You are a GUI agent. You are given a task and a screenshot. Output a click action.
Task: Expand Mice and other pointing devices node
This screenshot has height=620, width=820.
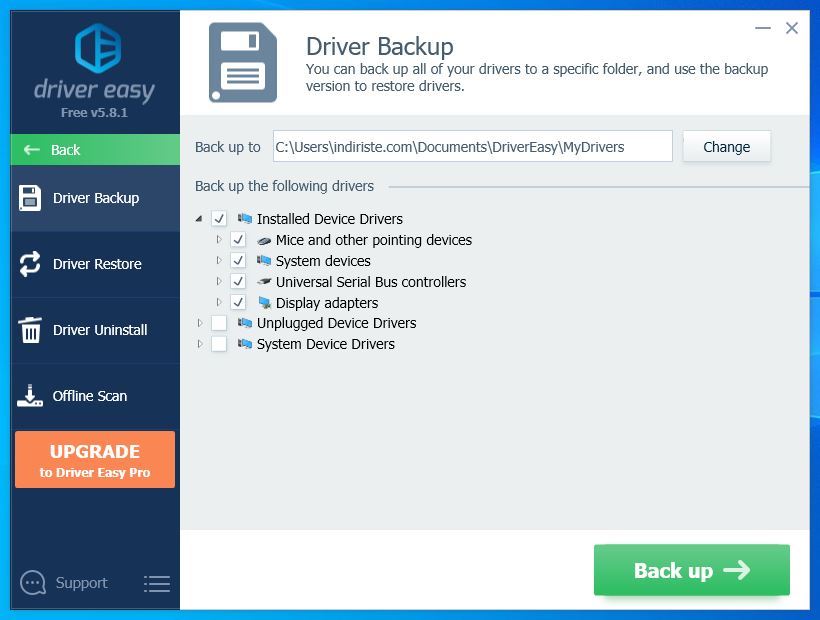(219, 239)
